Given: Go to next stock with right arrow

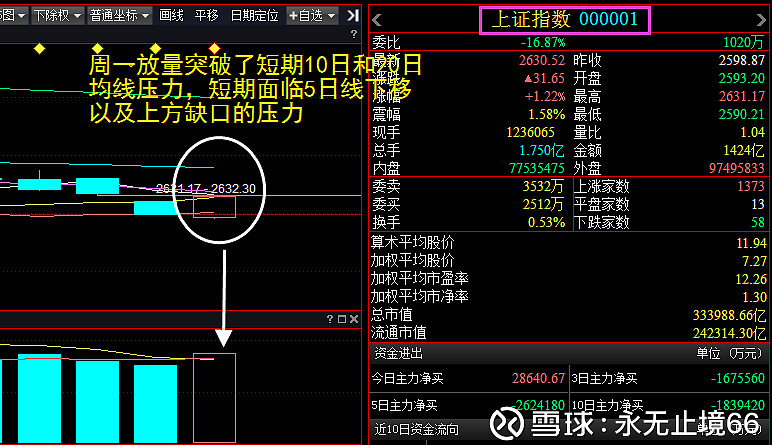Looking at the screenshot, I should pyautogui.click(x=761, y=20).
